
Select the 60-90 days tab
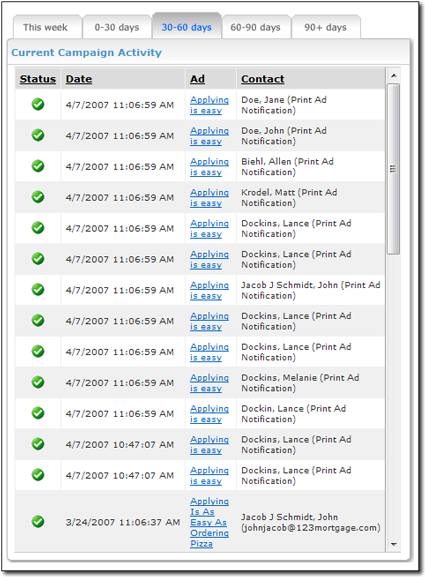pos(255,27)
